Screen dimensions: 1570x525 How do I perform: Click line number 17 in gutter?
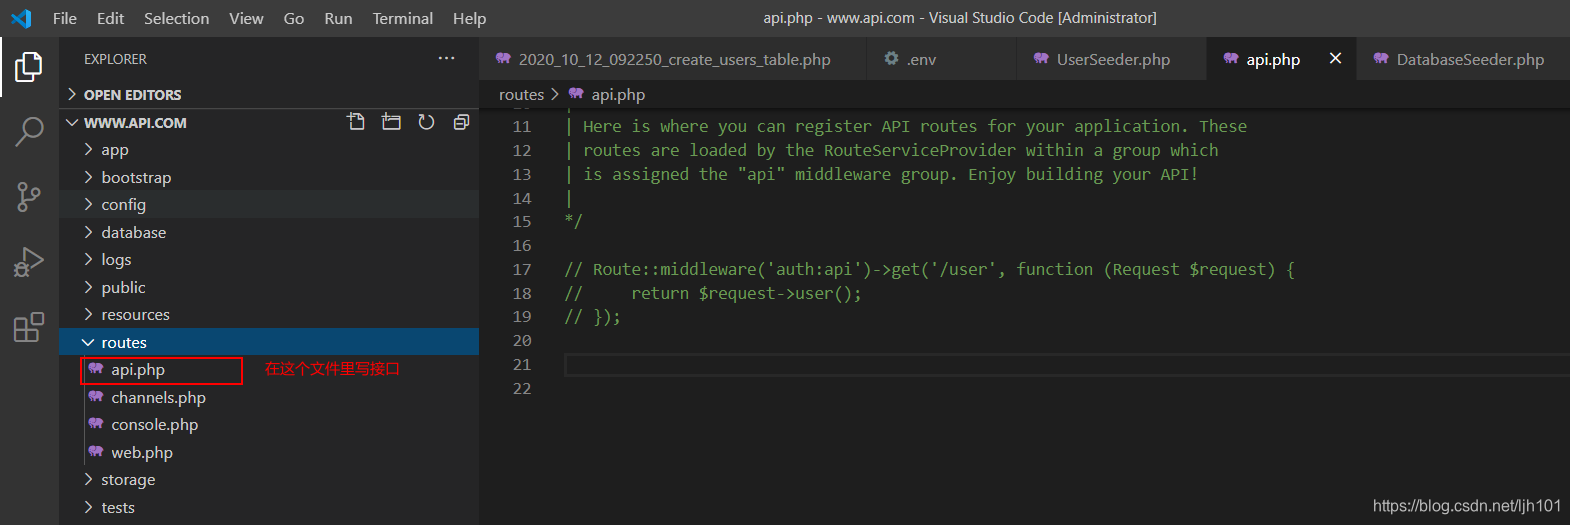coord(522,269)
